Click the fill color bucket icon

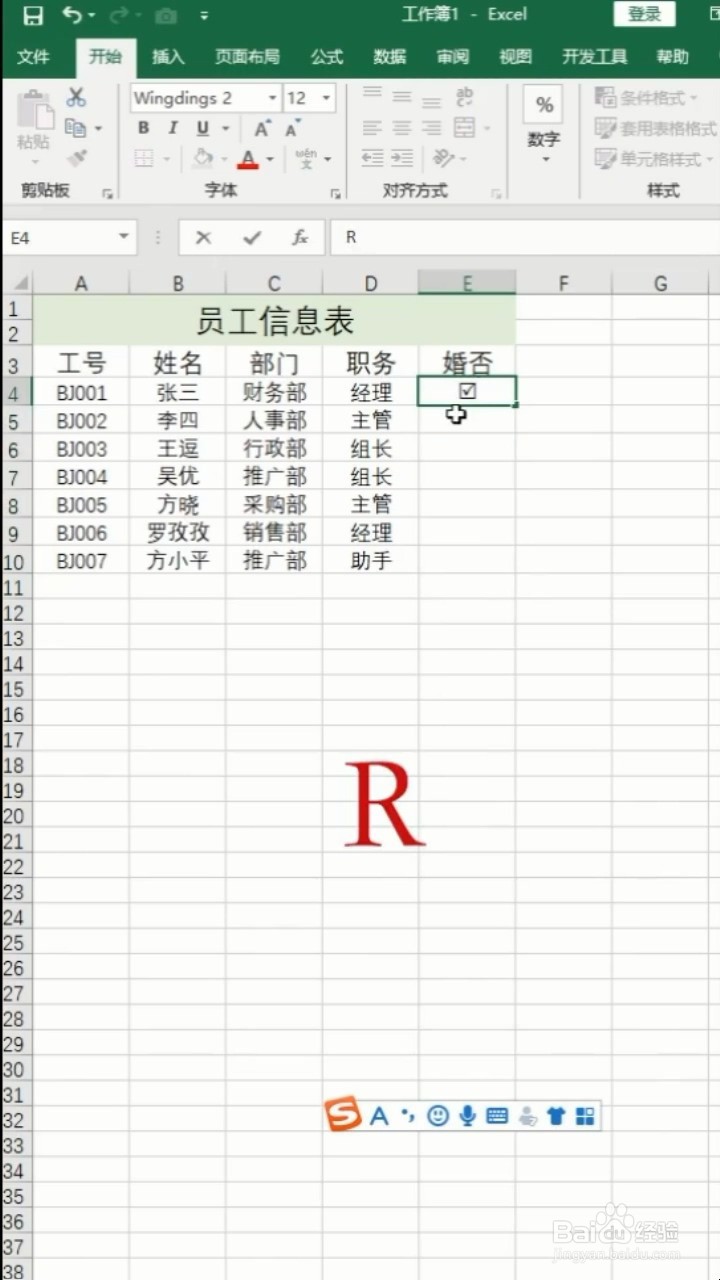point(202,158)
